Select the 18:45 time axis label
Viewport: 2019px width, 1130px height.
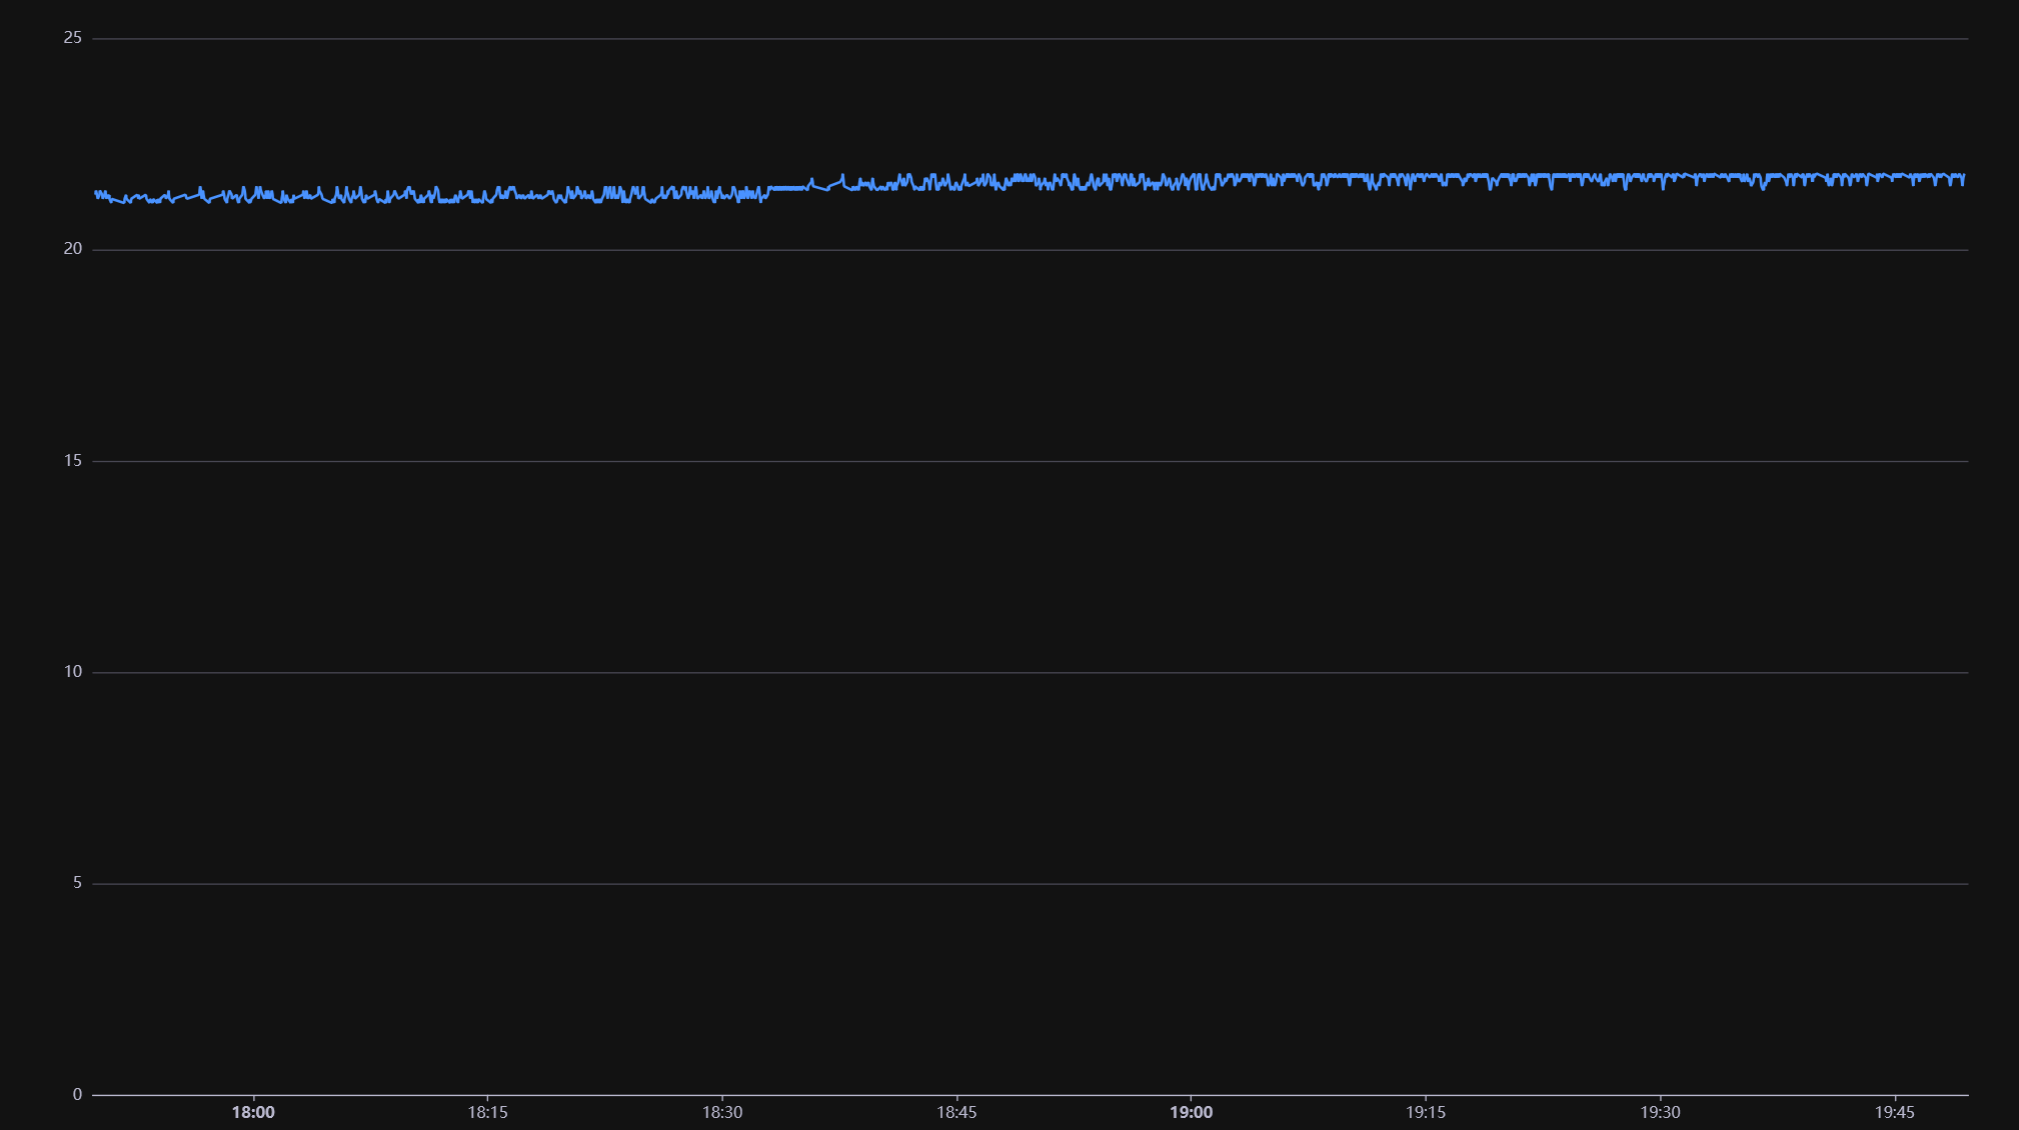pyautogui.click(x=957, y=1111)
